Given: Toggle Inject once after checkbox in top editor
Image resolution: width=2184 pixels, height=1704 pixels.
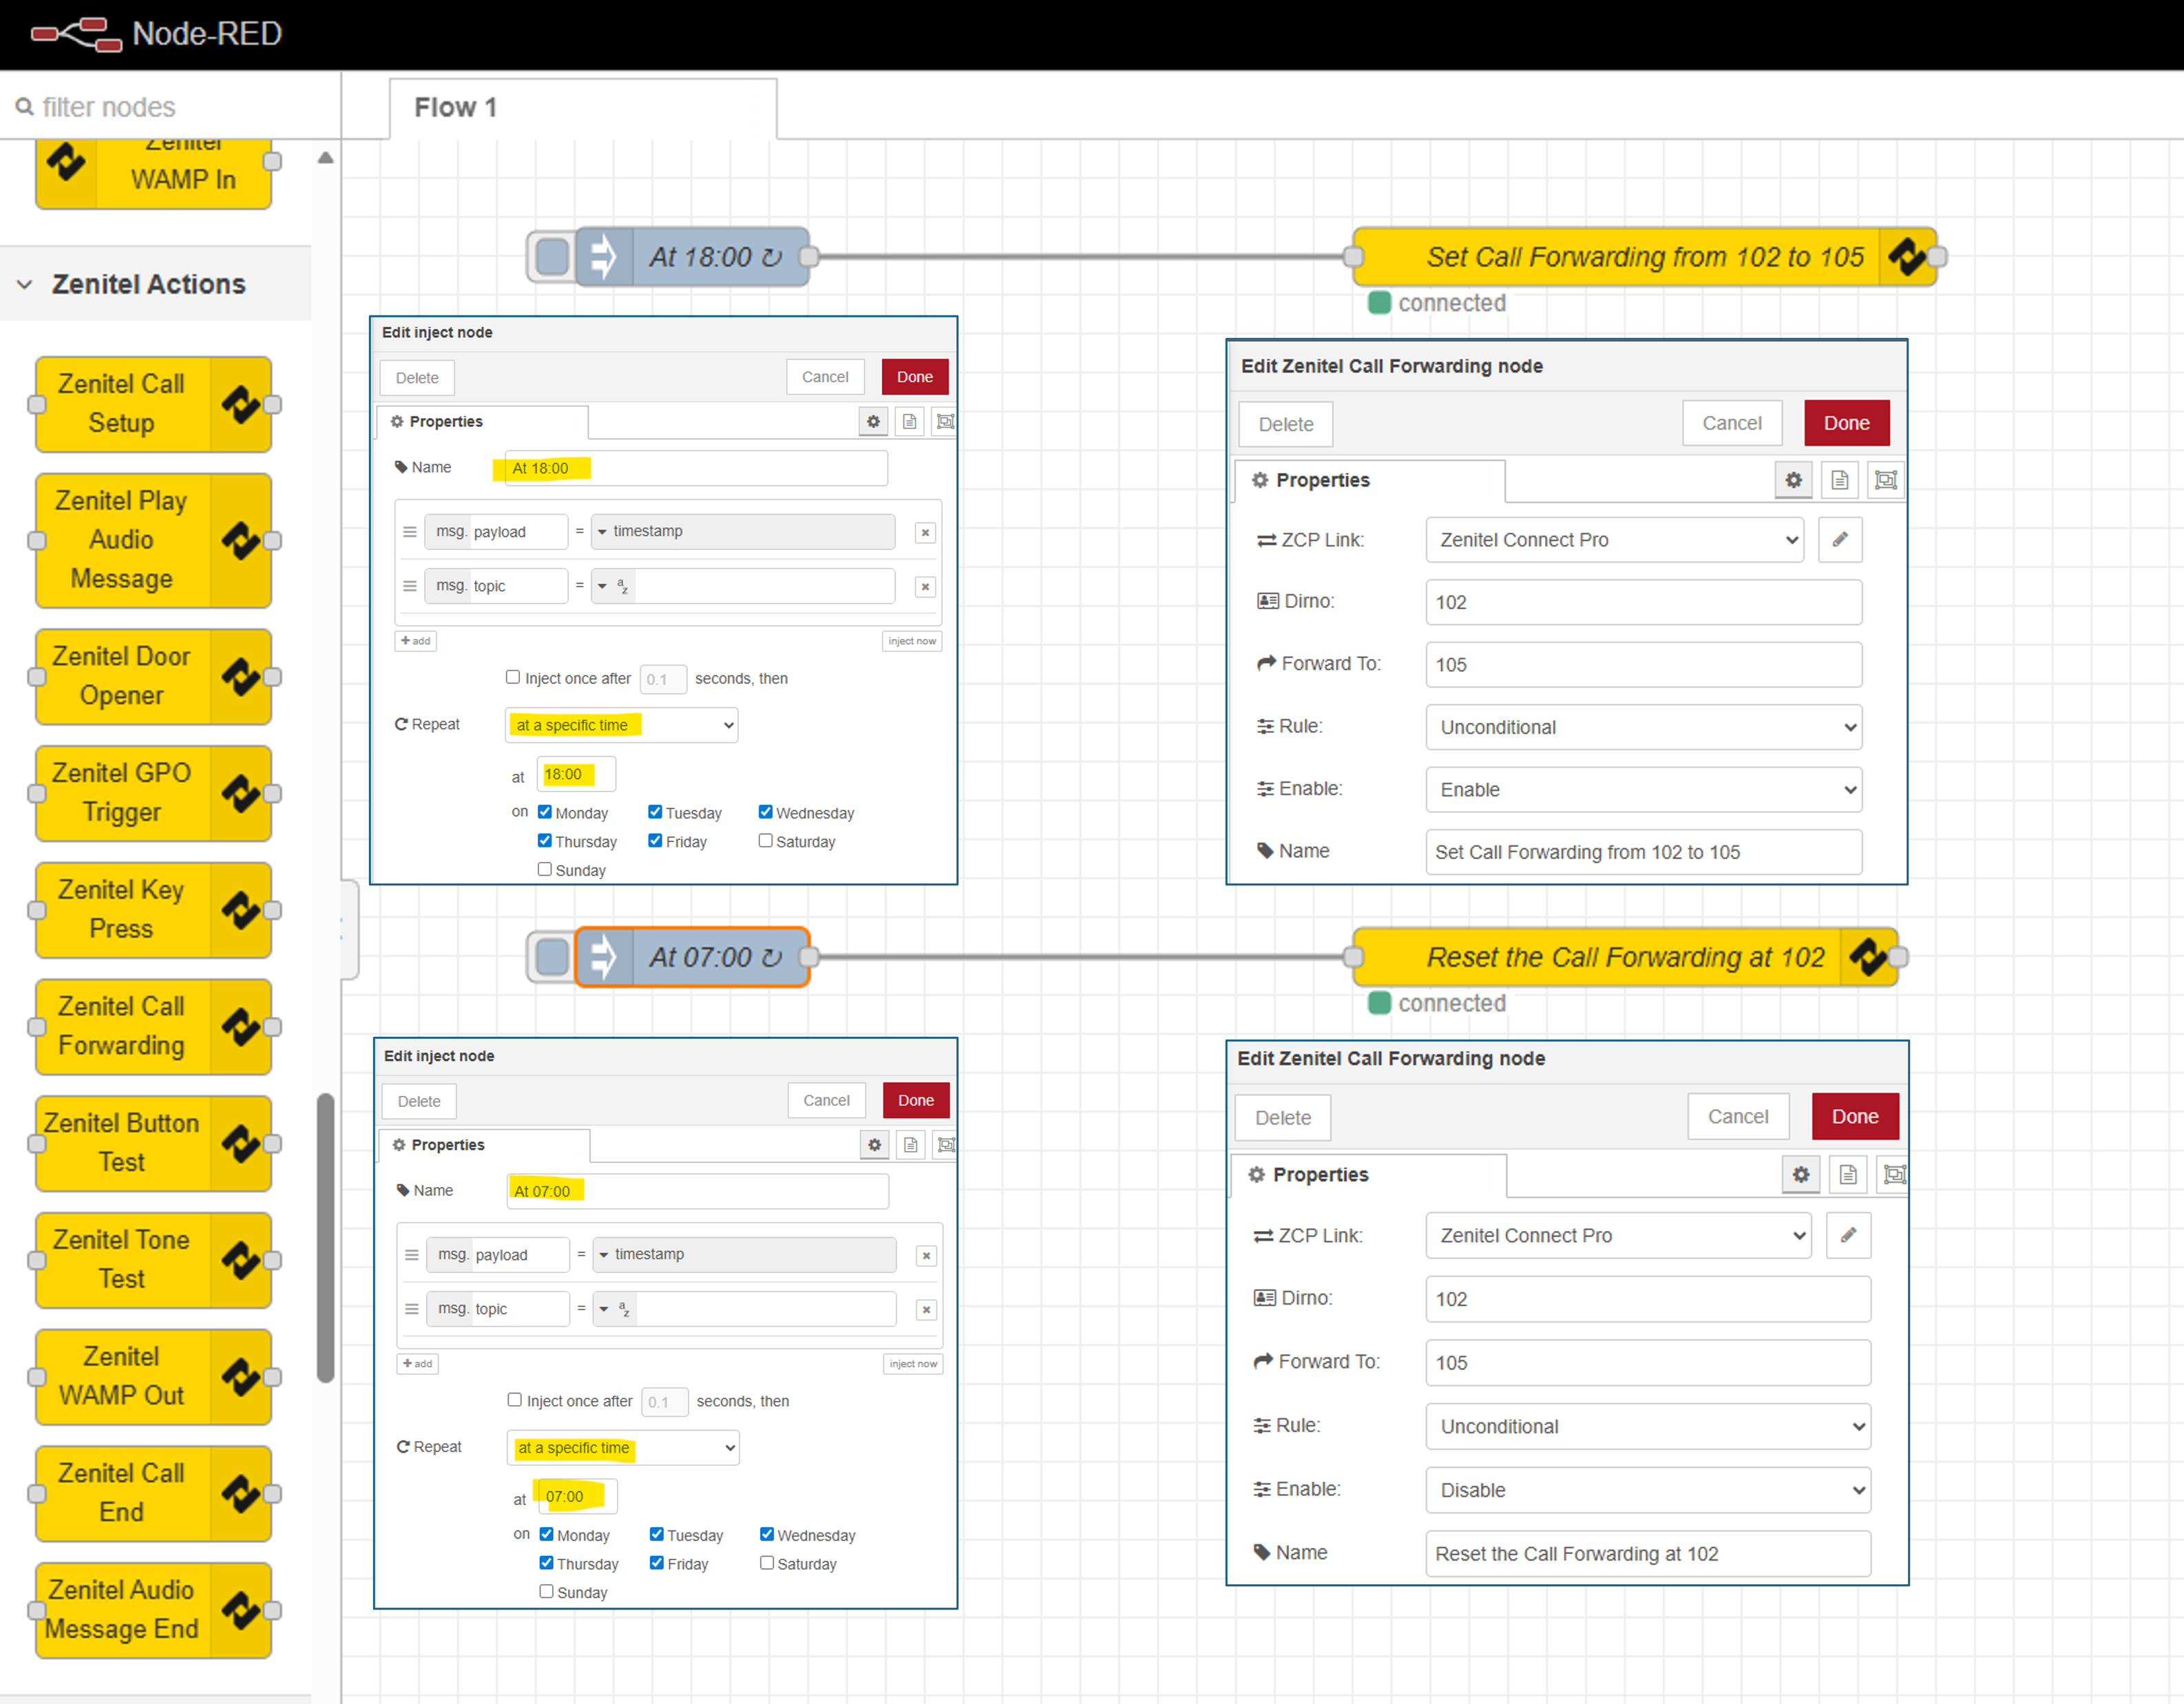Looking at the screenshot, I should 513,677.
